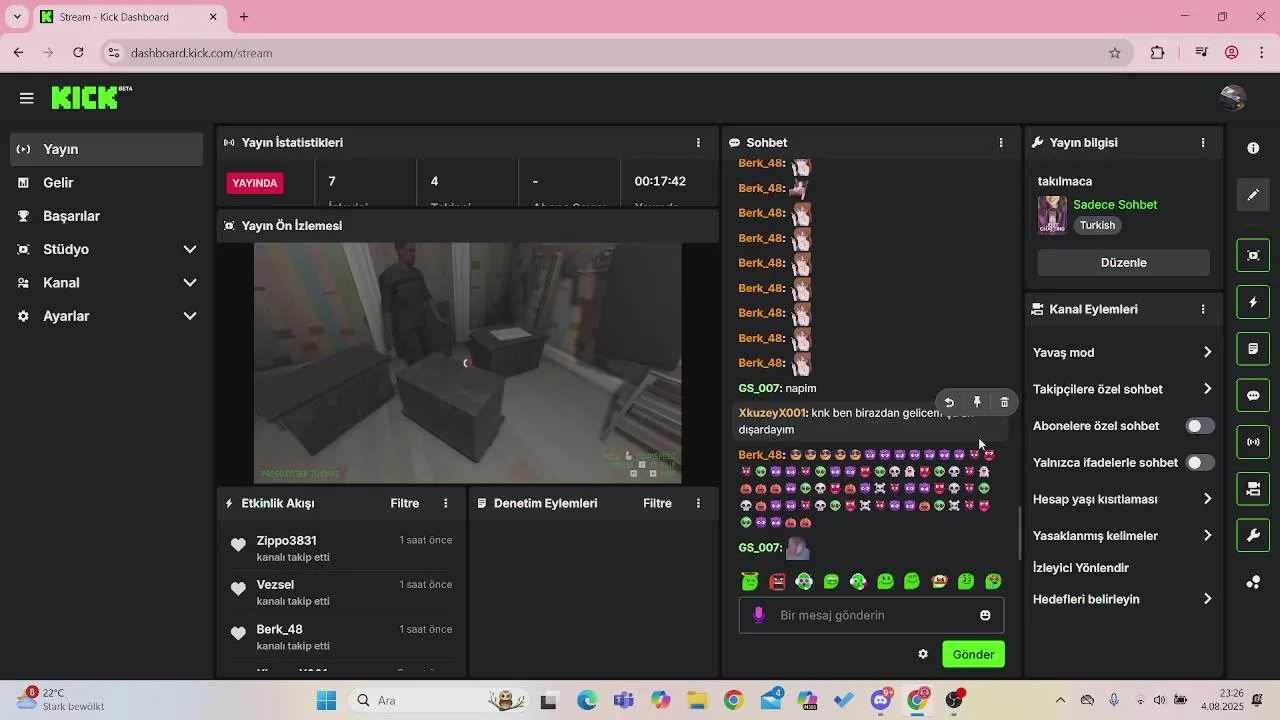Open Sohbet panel three-dot menu
The height and width of the screenshot is (720, 1280).
point(1001,143)
